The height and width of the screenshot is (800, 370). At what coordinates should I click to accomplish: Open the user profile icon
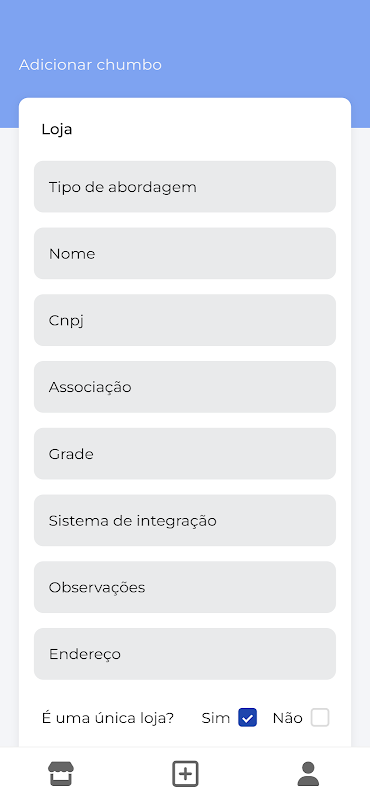(x=308, y=774)
